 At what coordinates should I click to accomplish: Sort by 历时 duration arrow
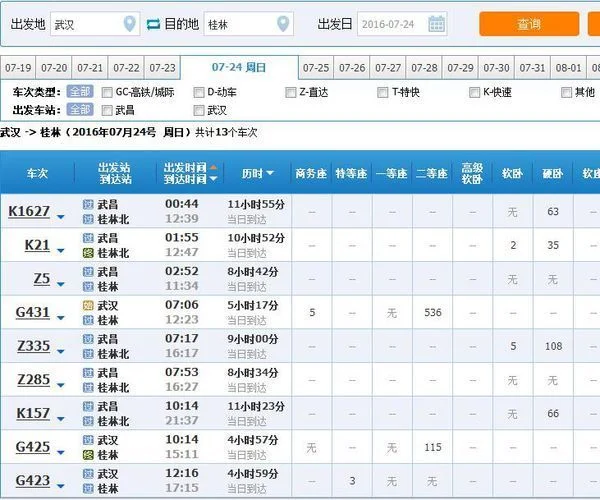click(270, 173)
